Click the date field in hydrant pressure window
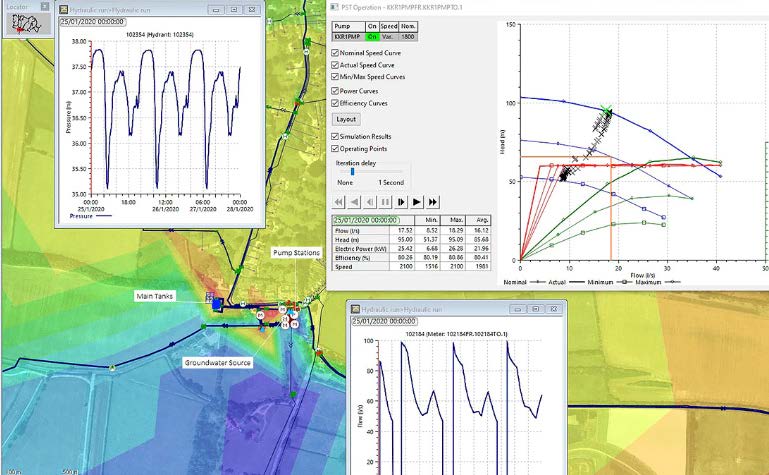 [92, 21]
